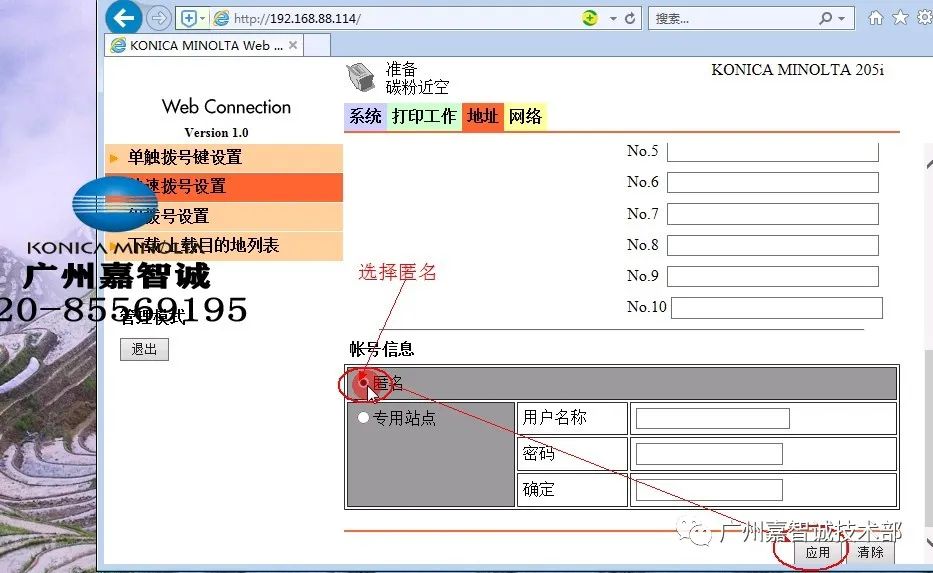Open the 地址 tab
Image resolution: width=933 pixels, height=573 pixels.
click(483, 116)
